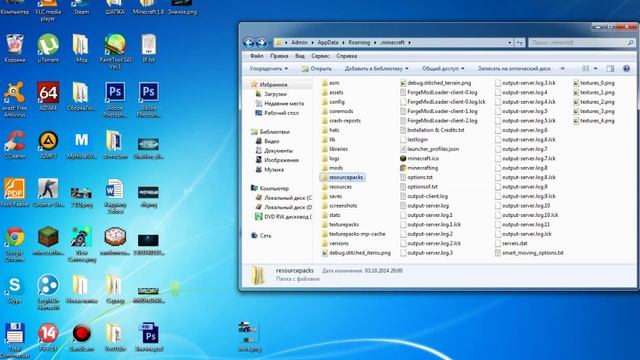Screen dimensions: 640x360
Task: Select the first Adobe Photoshop shortcut
Action: tap(115, 100)
